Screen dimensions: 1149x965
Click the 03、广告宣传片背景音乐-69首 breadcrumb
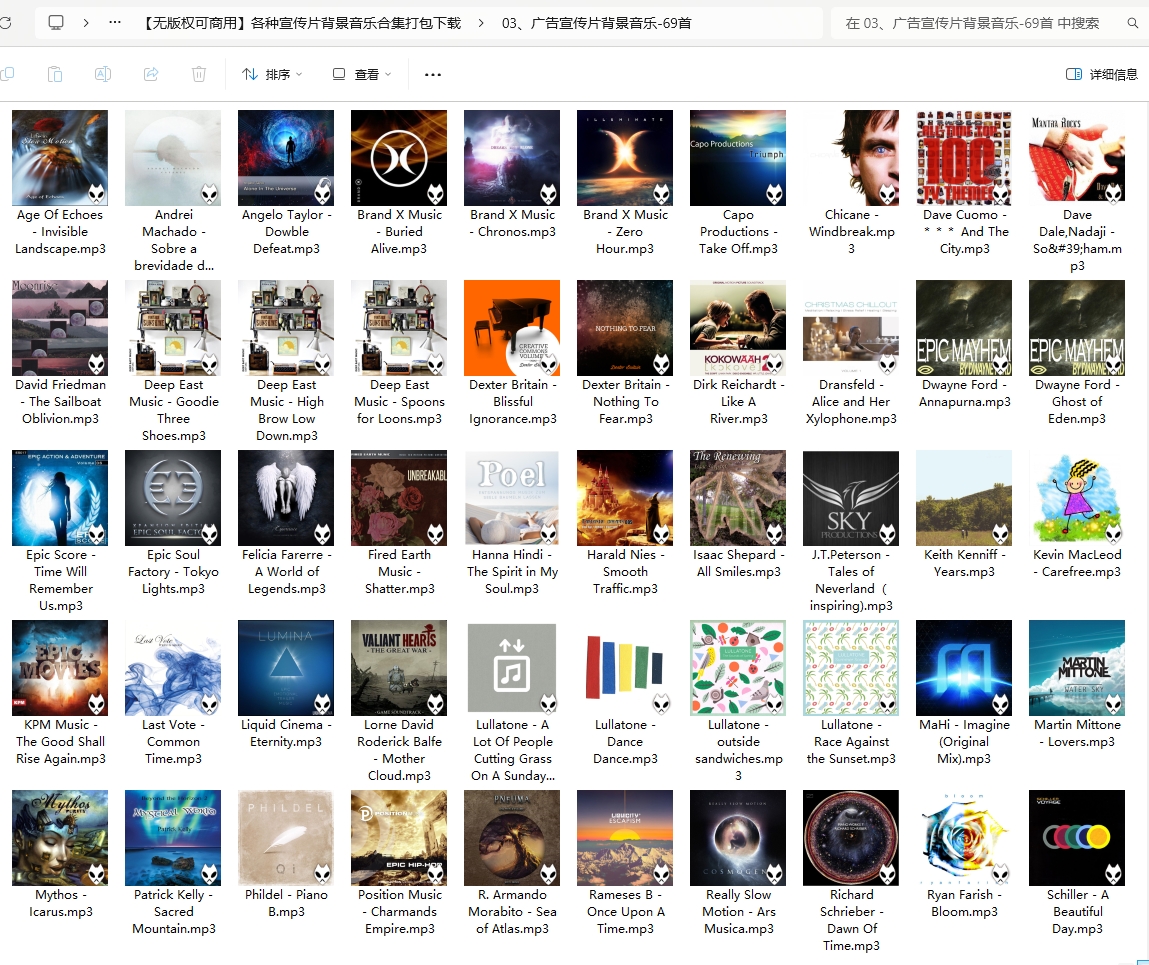point(596,23)
